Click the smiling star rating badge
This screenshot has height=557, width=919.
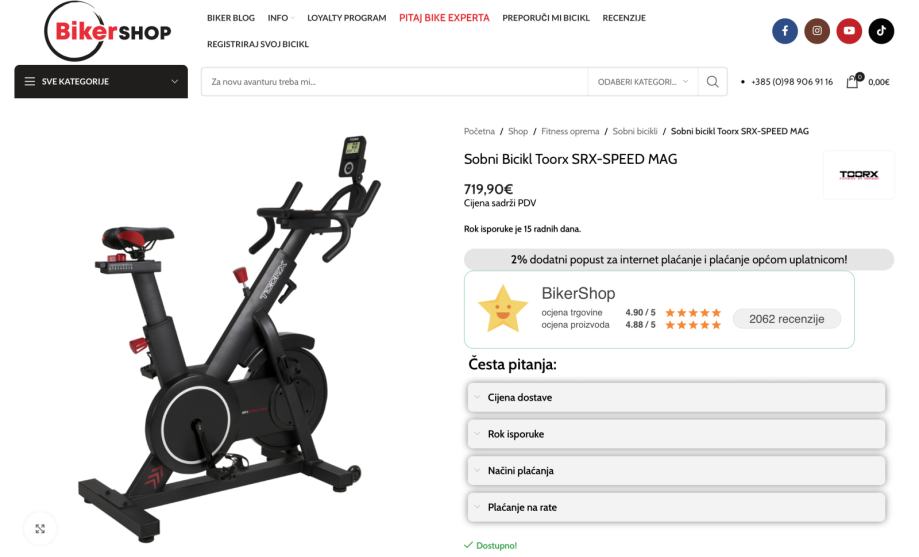503,308
